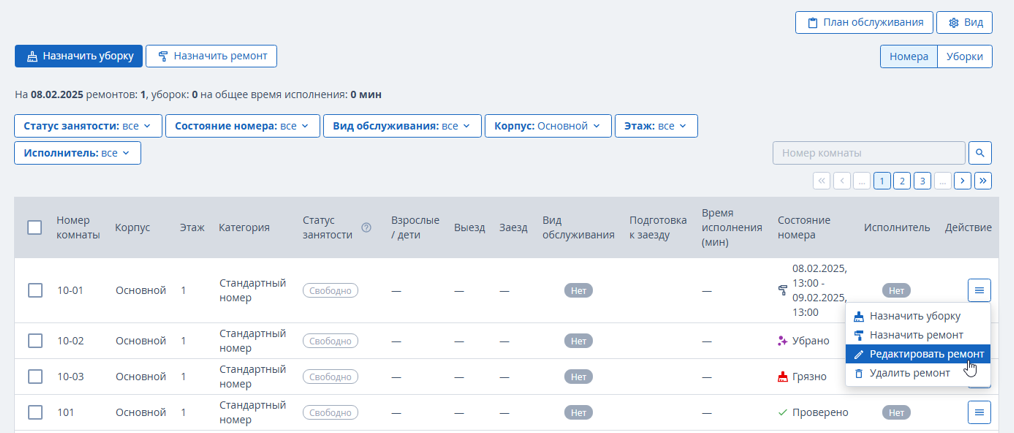Focus the Номер комнаты search field

[x=868, y=153]
